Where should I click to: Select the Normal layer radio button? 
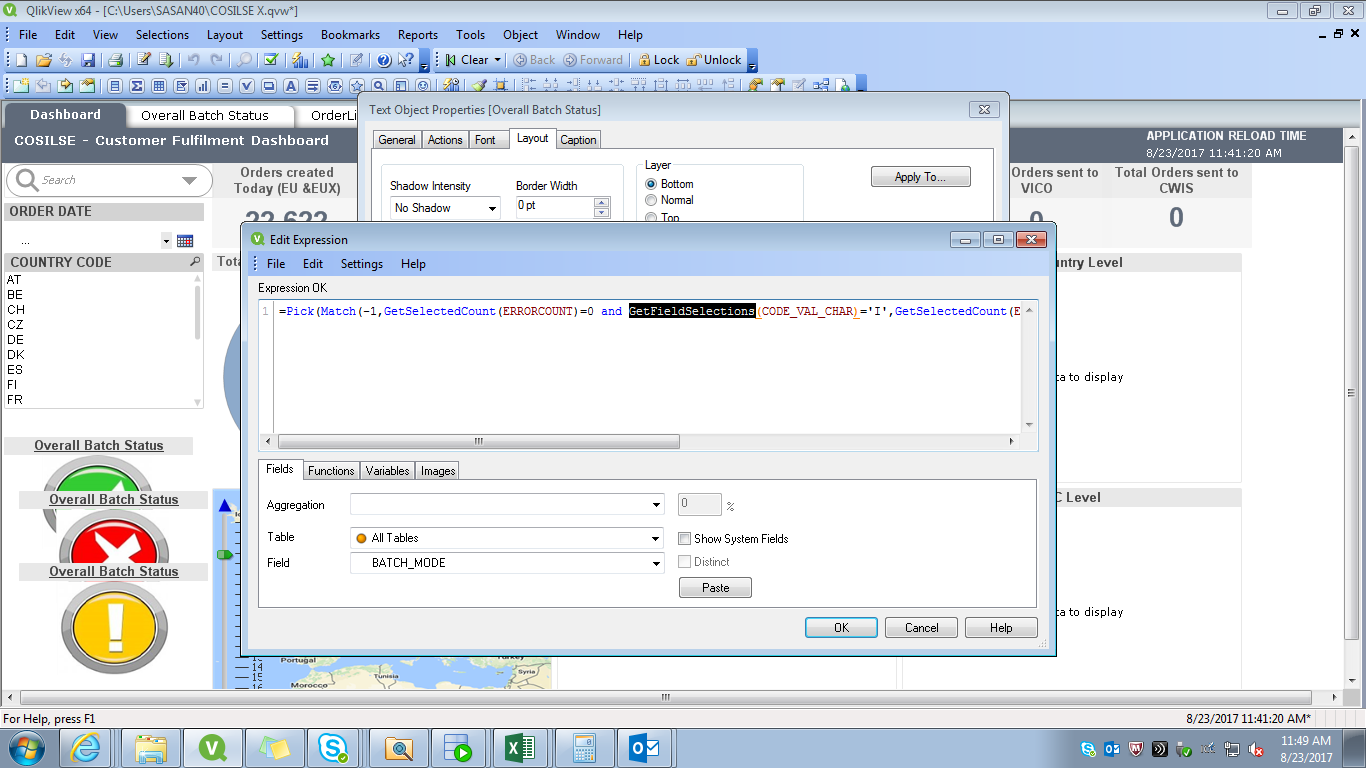coord(651,200)
